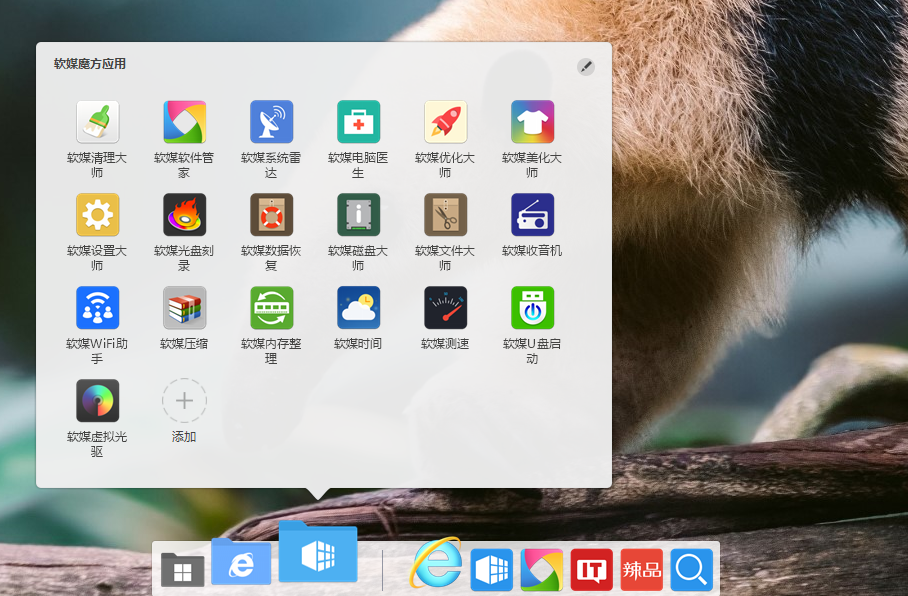Screen dimensions: 908x596
Task: Click the magnifier search dock icon
Action: [x=691, y=570]
